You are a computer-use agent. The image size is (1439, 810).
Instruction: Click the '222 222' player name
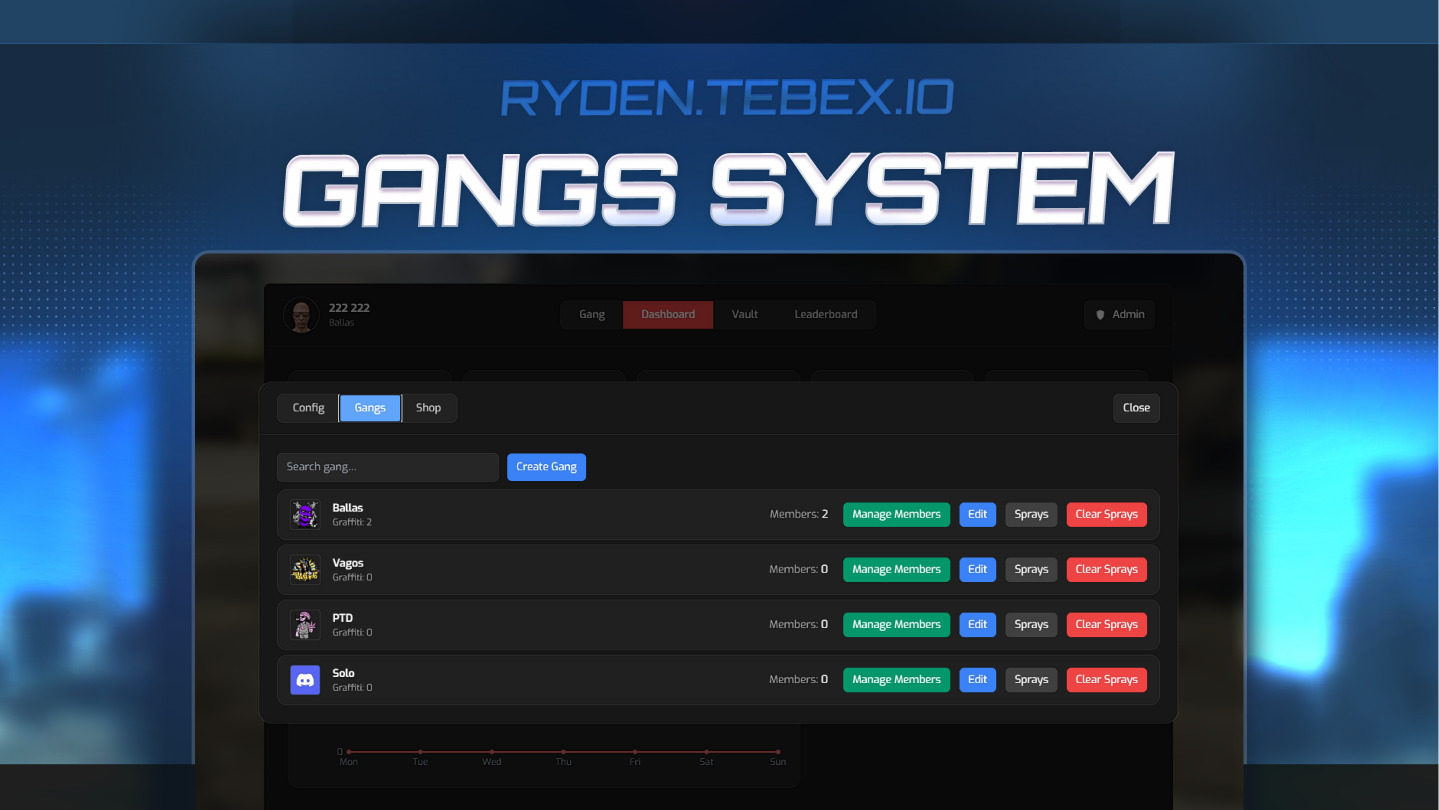(x=349, y=308)
